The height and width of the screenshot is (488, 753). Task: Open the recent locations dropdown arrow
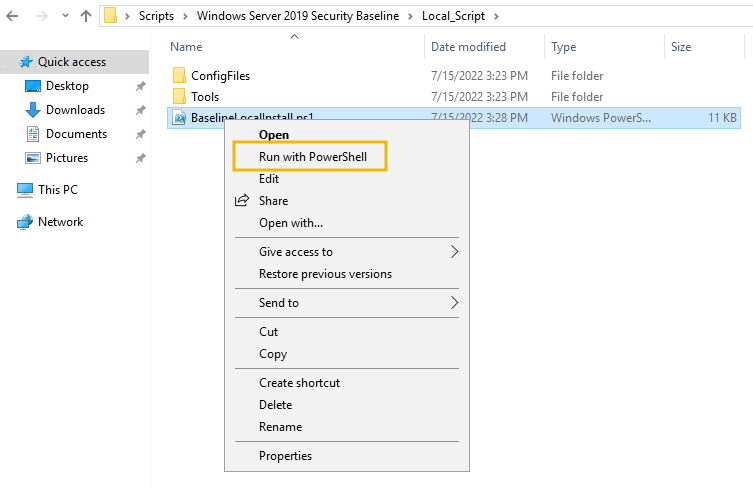pyautogui.click(x=65, y=16)
